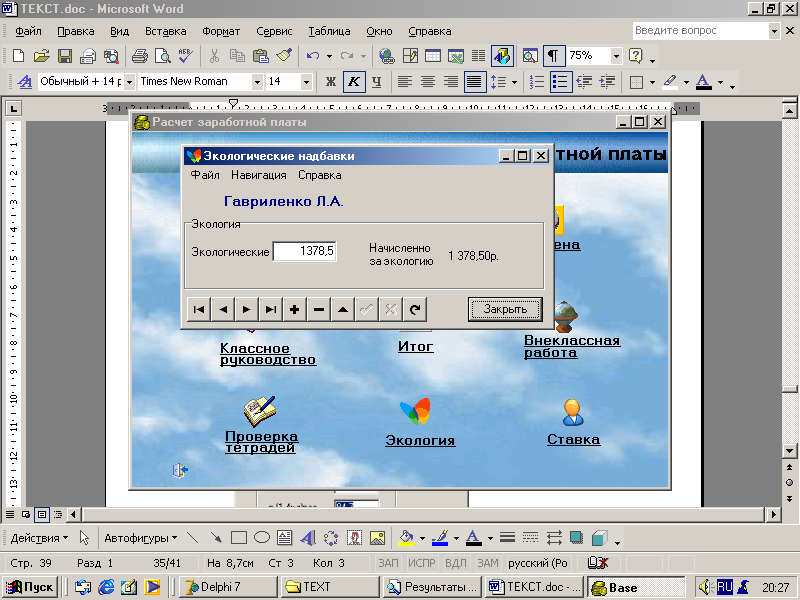Open the Word Файл menu

(28, 31)
